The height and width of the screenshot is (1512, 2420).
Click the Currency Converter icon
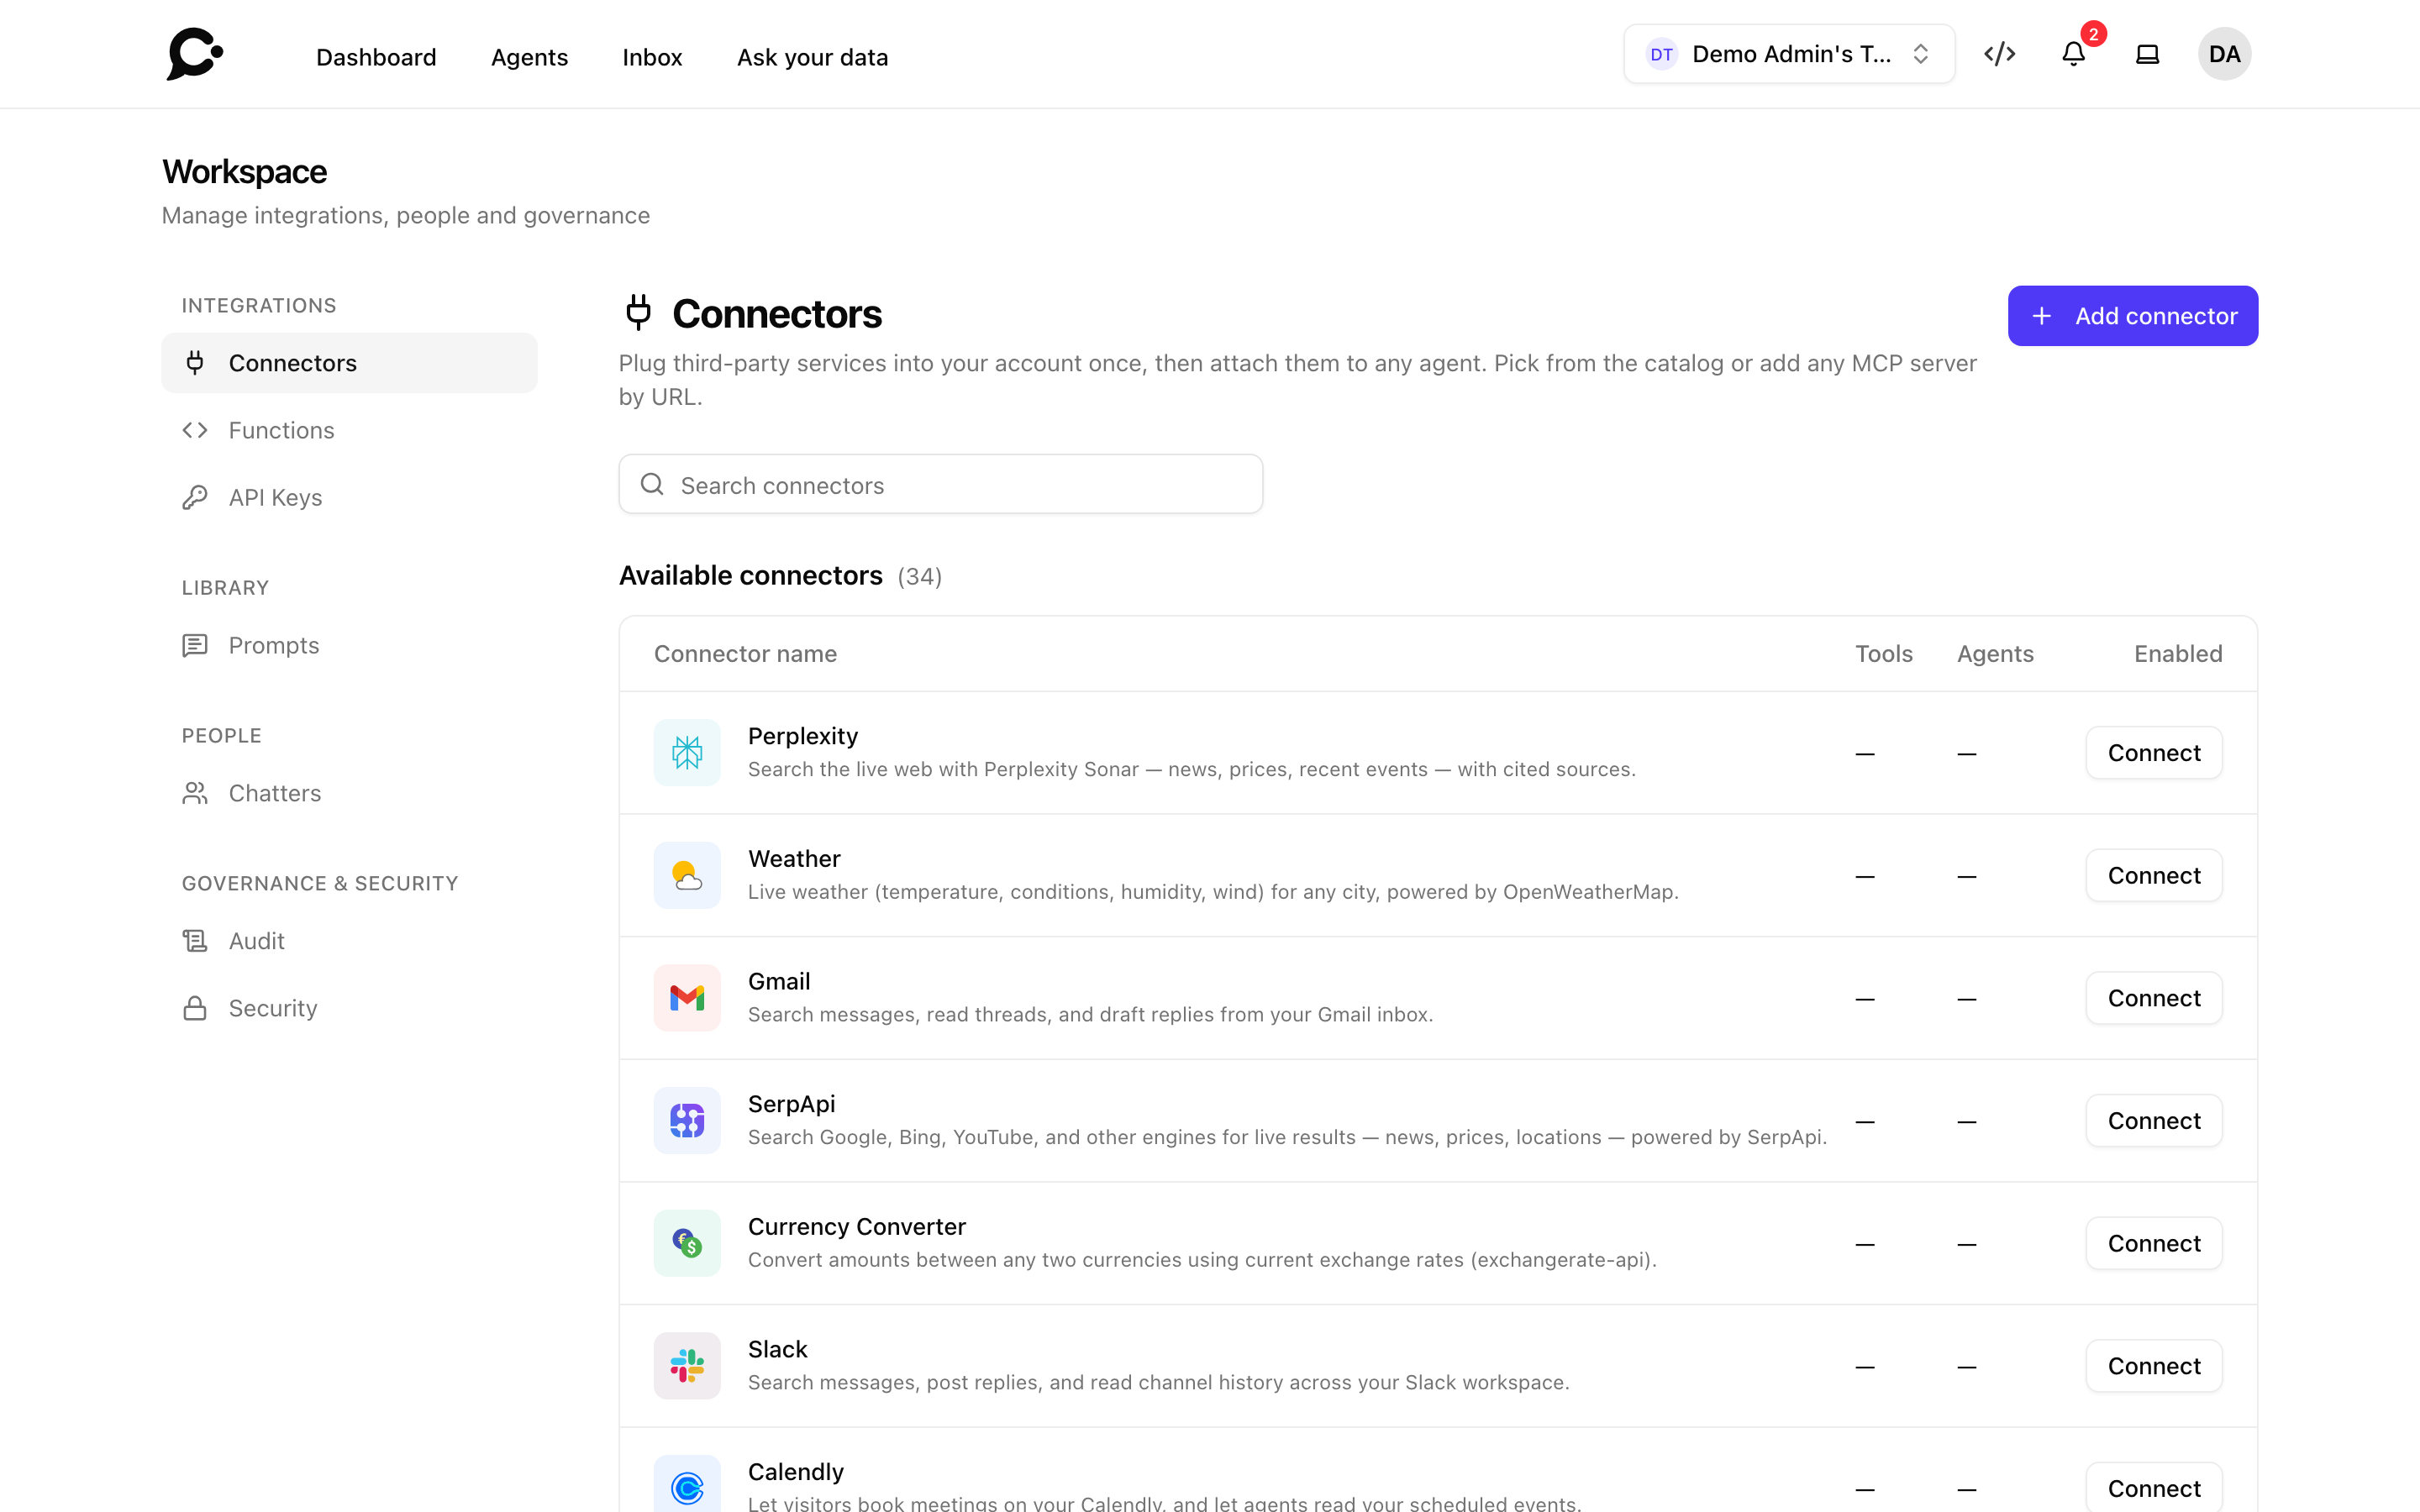(x=687, y=1243)
